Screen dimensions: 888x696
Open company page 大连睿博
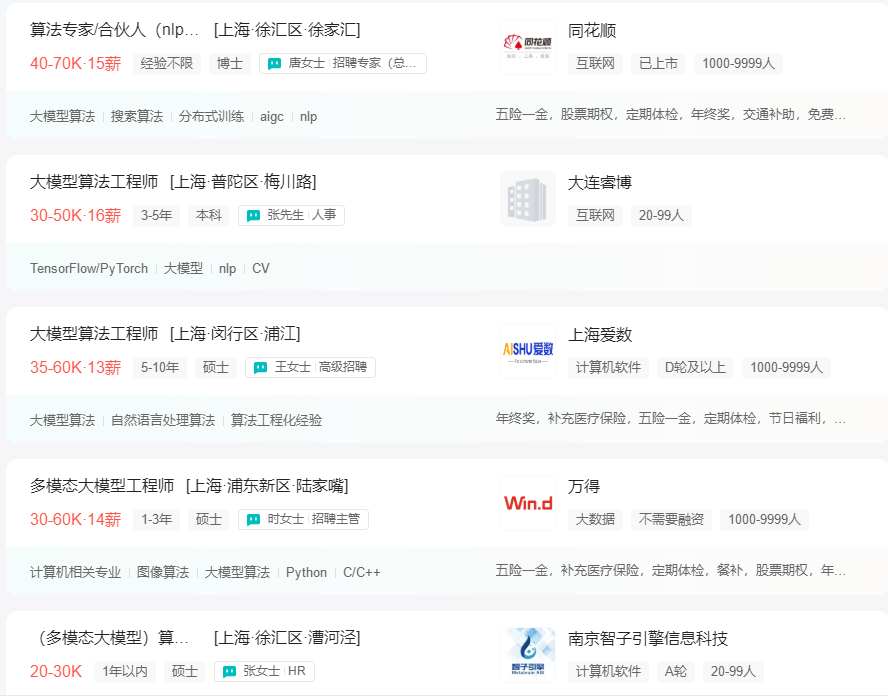pos(600,182)
